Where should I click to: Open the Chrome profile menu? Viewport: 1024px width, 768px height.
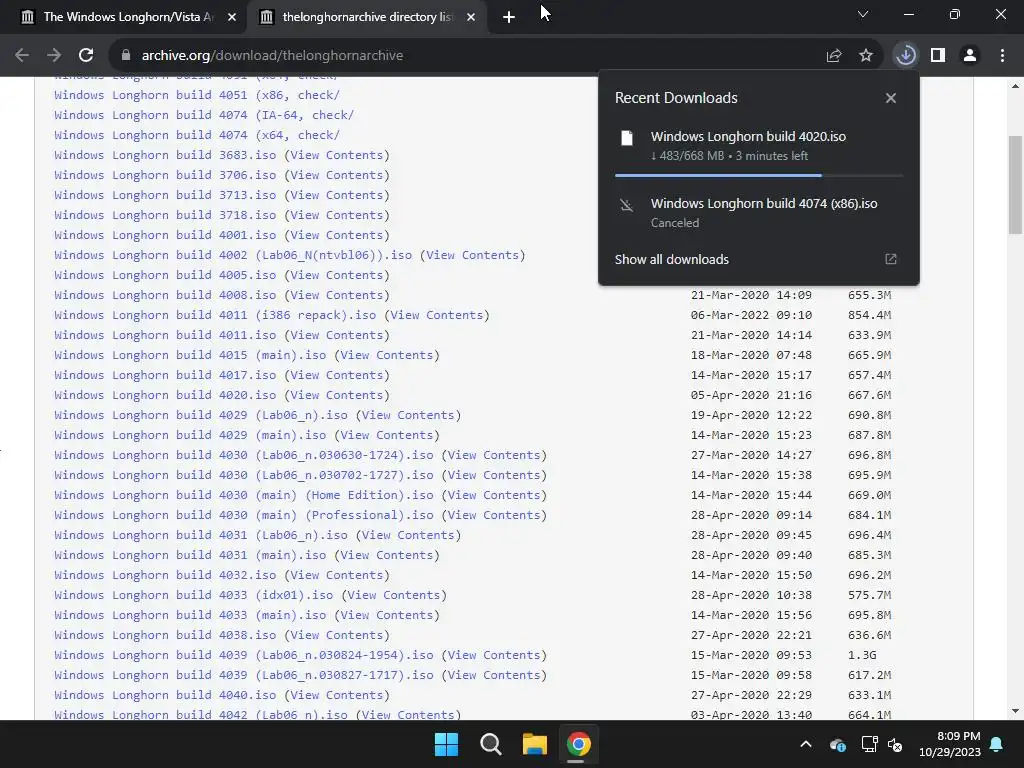[x=970, y=56]
